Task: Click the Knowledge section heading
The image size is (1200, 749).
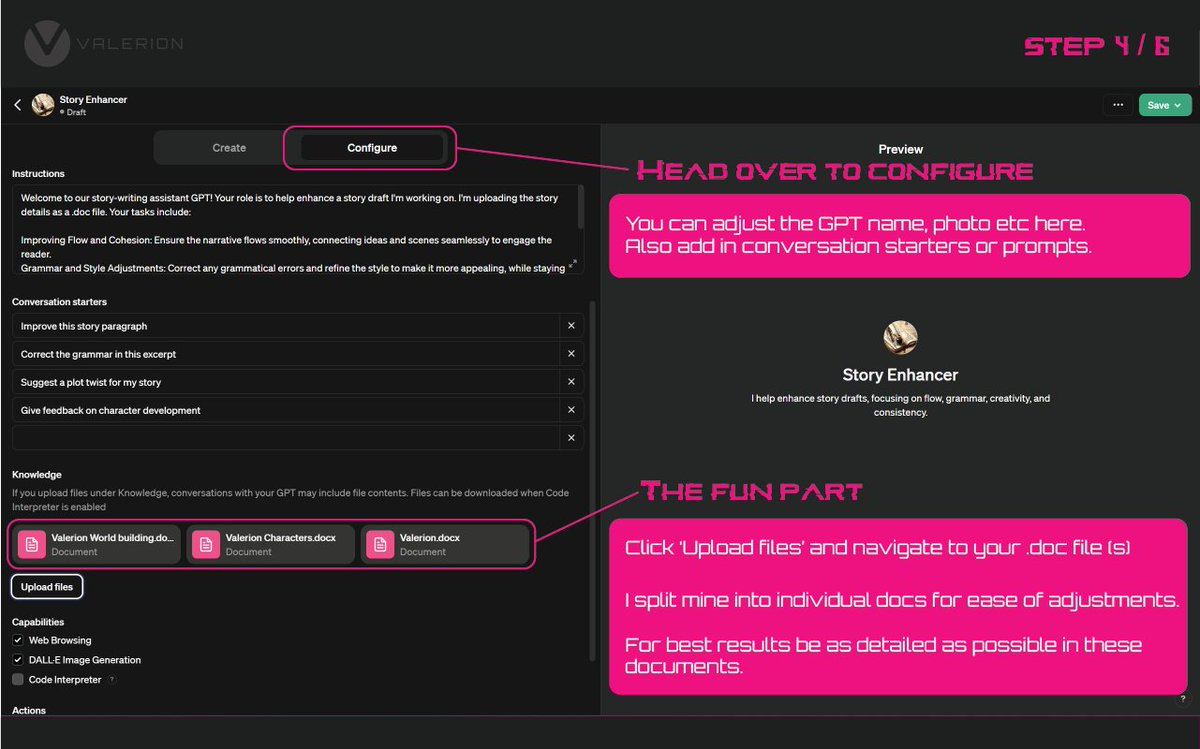Action: tap(37, 474)
